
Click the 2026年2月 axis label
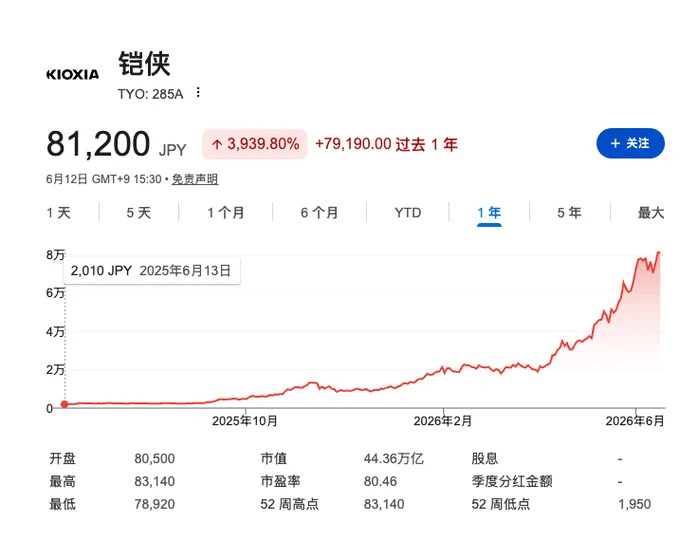443,421
